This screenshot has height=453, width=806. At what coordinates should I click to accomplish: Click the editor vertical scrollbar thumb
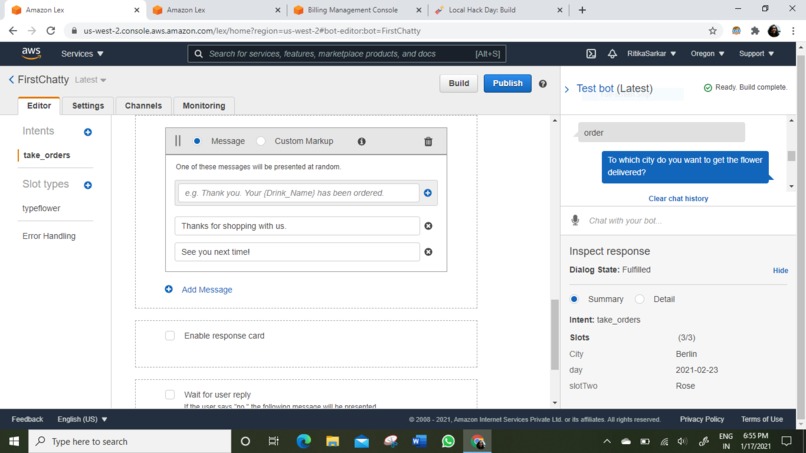[555, 334]
